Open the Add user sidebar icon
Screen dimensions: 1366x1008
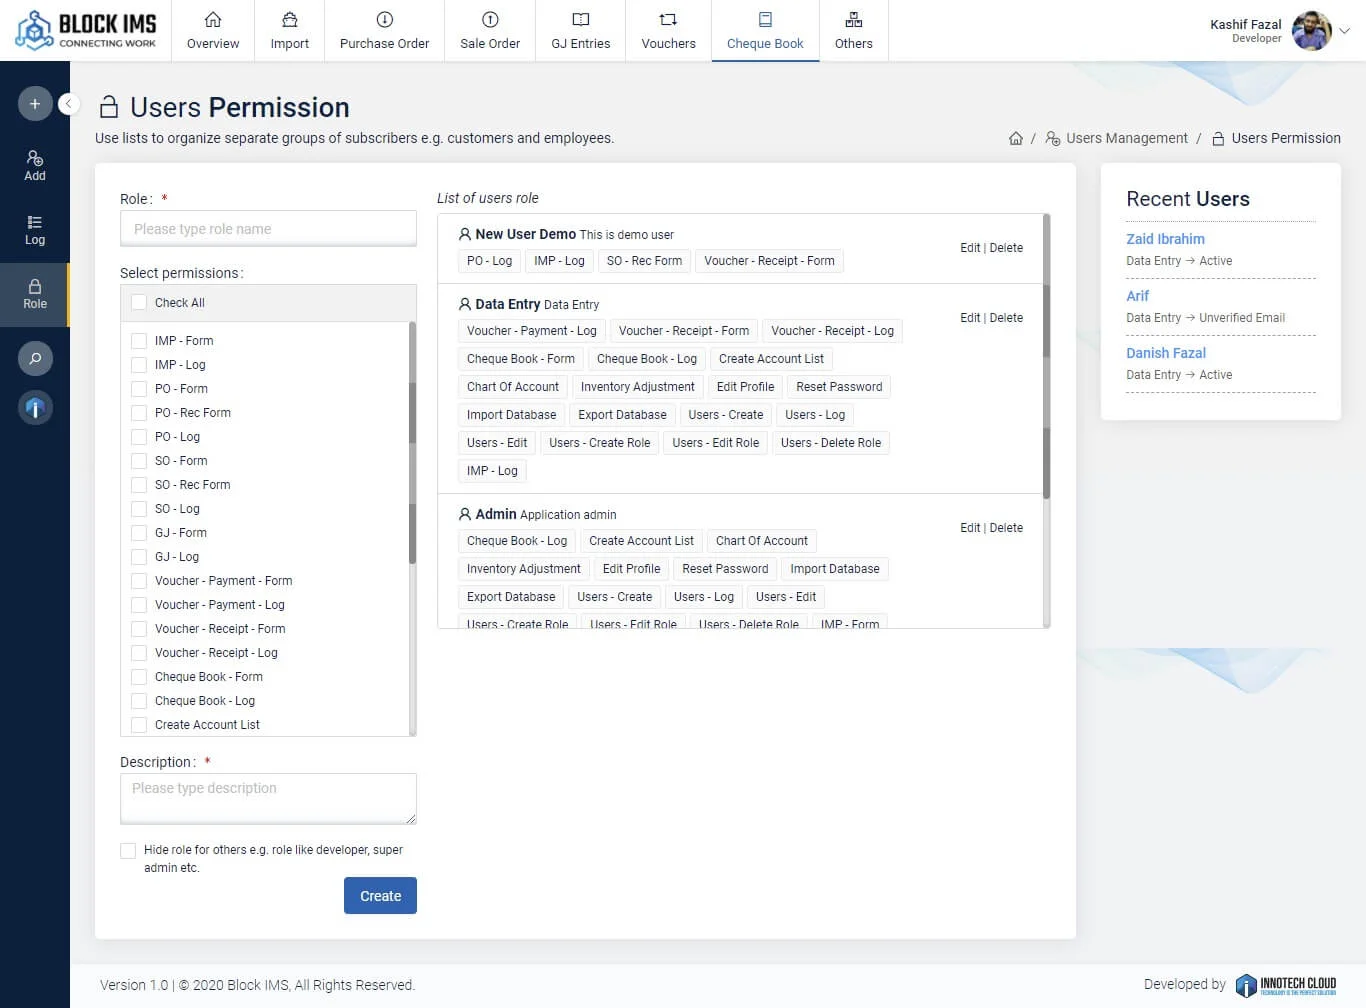tap(35, 165)
